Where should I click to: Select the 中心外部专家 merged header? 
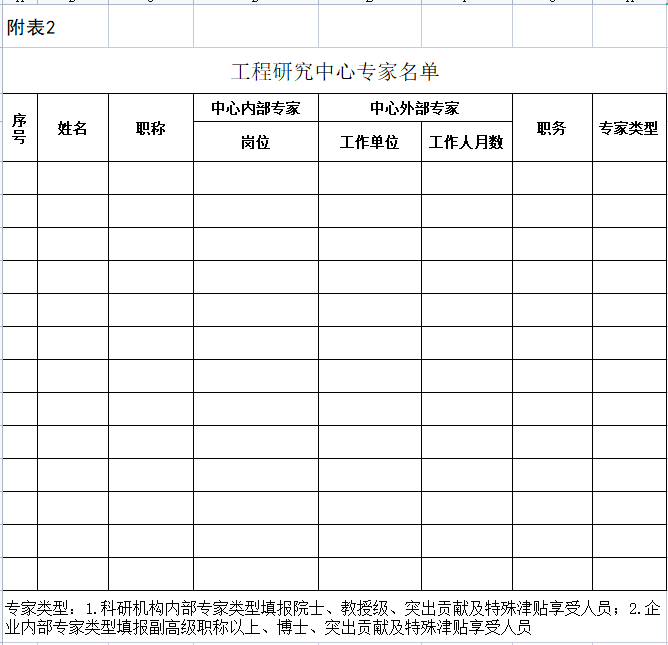415,108
